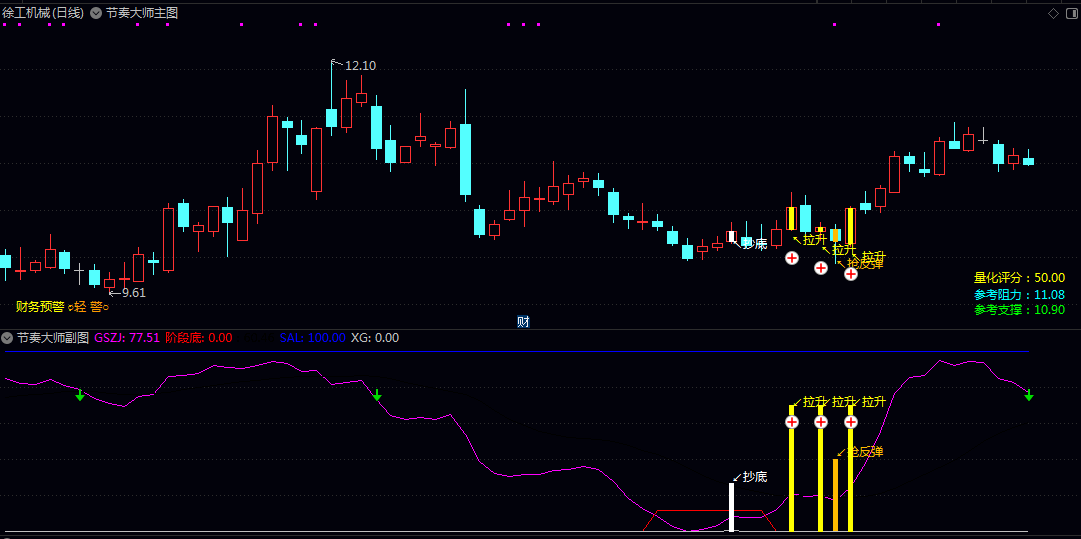The height and width of the screenshot is (539, 1081).
Task: Click the orange 抢反弹 bar in the sub-chart
Action: tap(836, 495)
